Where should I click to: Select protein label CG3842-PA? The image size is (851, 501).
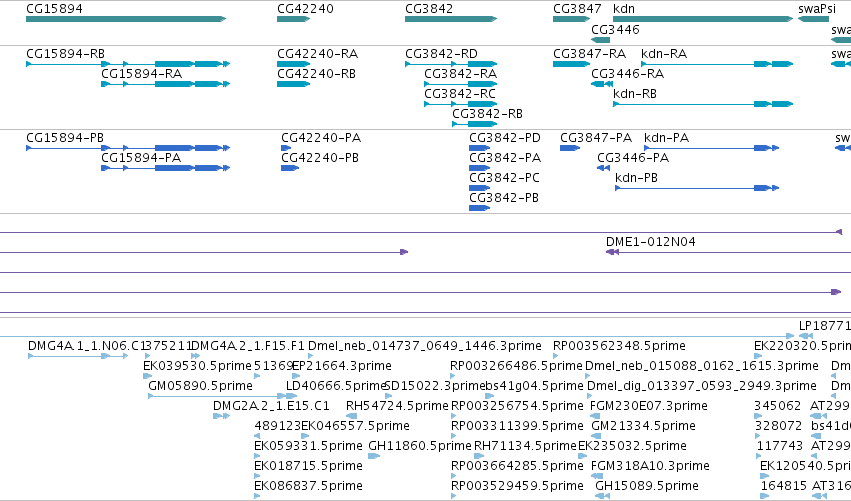(x=505, y=158)
